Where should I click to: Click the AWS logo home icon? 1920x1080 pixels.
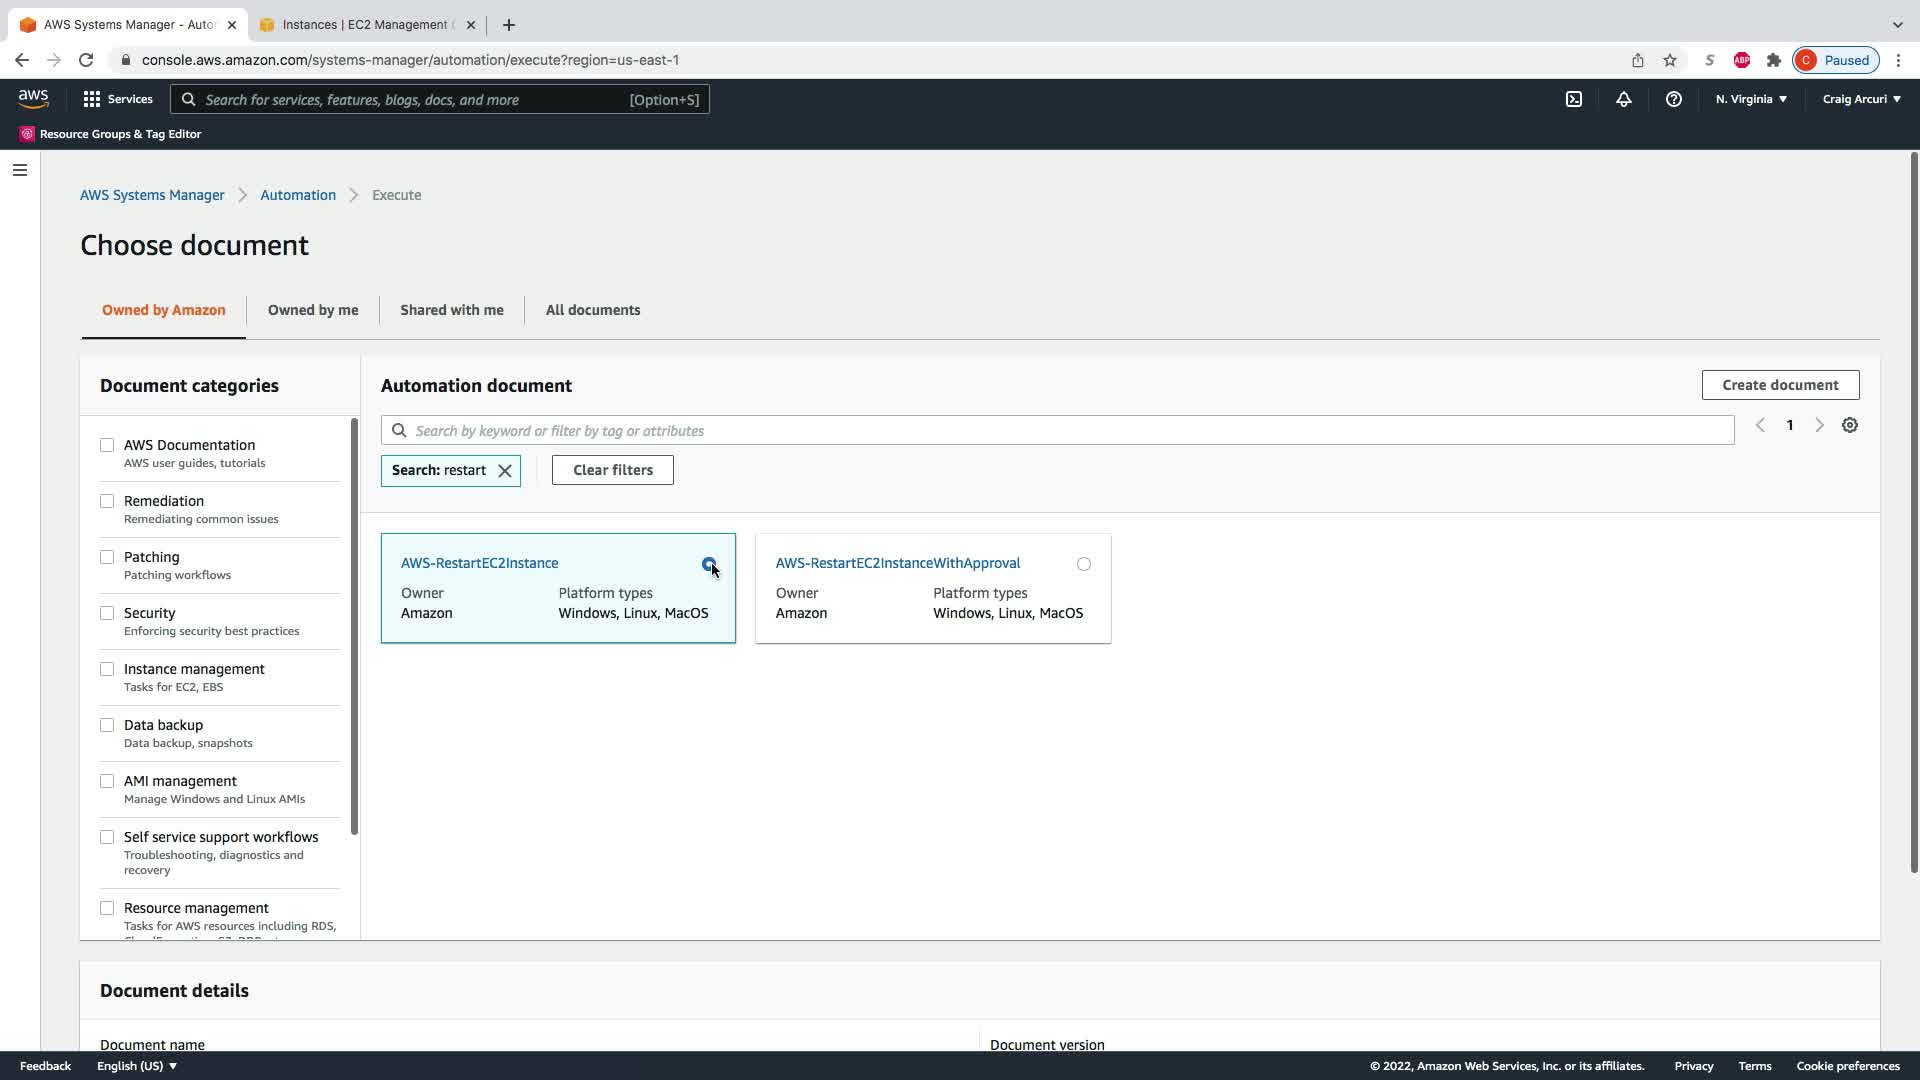coord(33,99)
